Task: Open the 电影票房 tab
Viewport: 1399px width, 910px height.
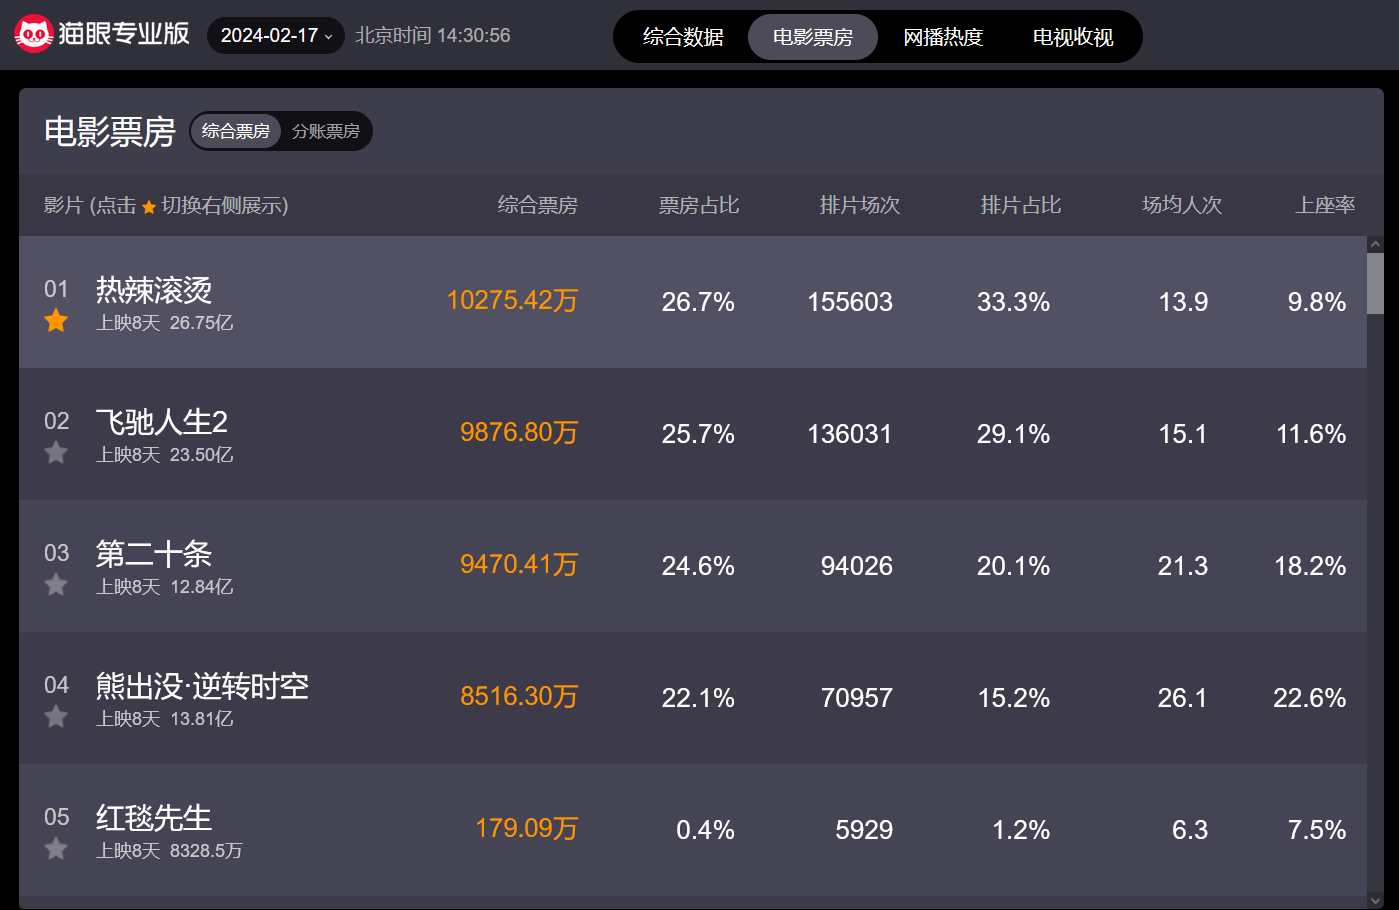Action: 813,37
